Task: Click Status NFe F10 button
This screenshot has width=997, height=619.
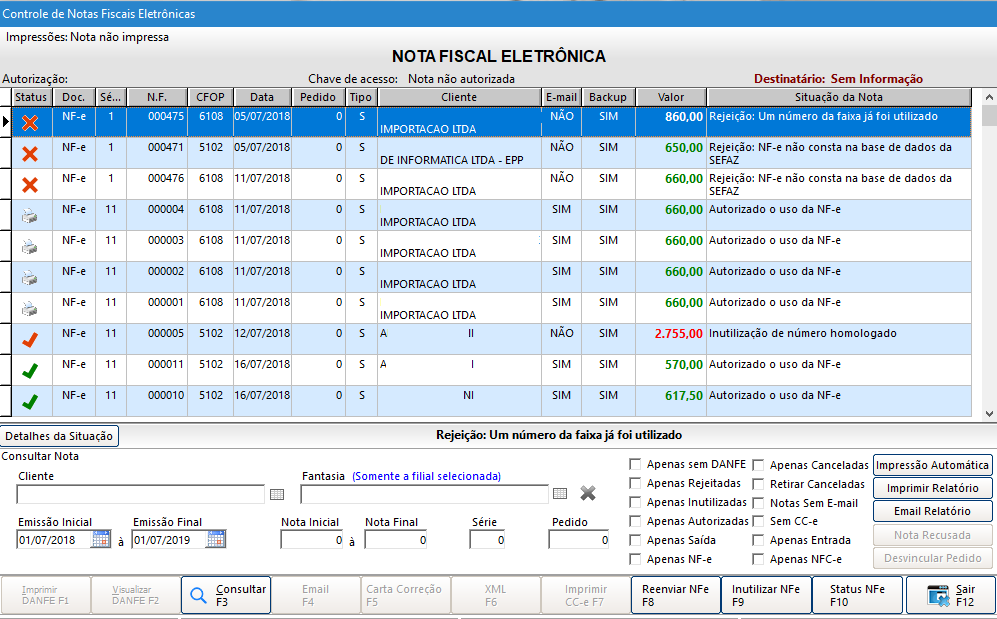Action: (857, 595)
